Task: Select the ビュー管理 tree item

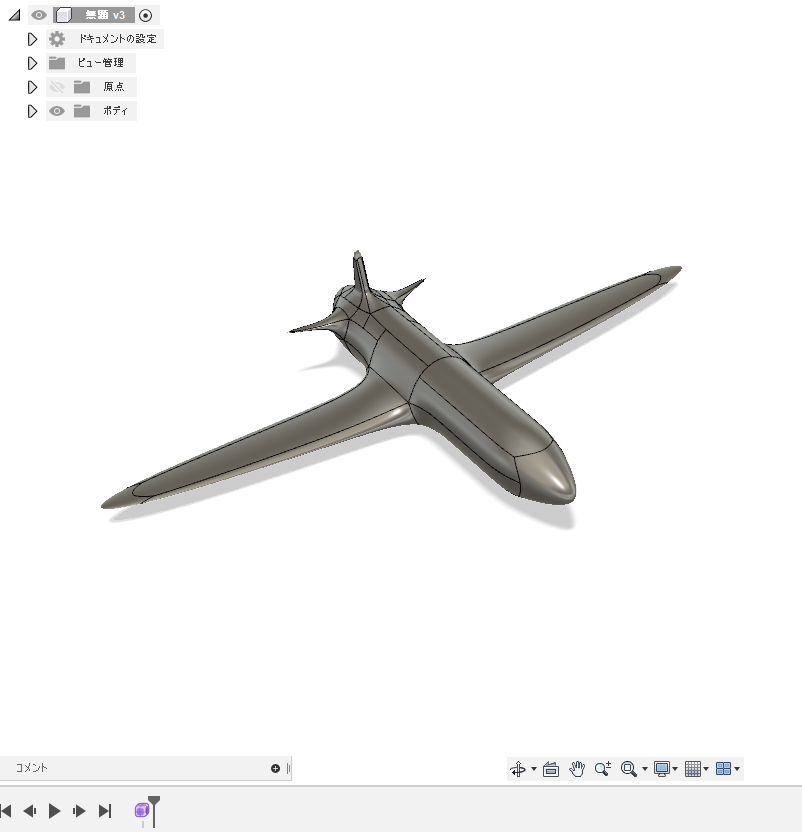Action: (x=91, y=63)
